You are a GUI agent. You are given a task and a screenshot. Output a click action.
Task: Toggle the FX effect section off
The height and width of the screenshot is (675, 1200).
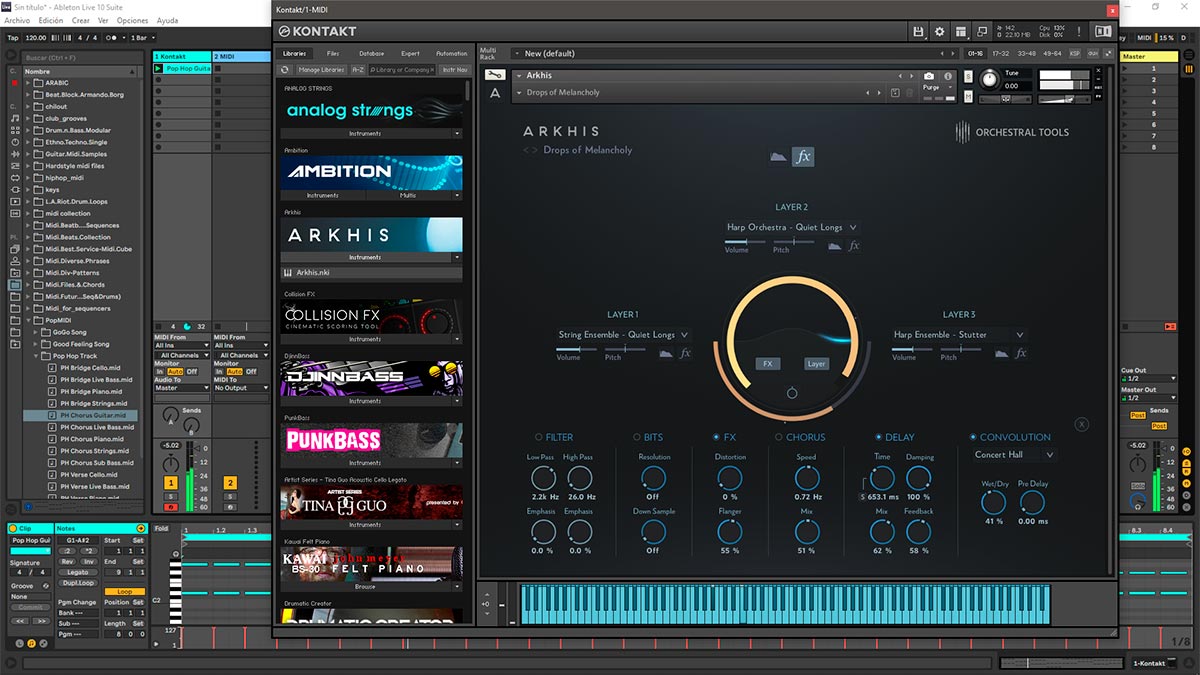point(716,437)
